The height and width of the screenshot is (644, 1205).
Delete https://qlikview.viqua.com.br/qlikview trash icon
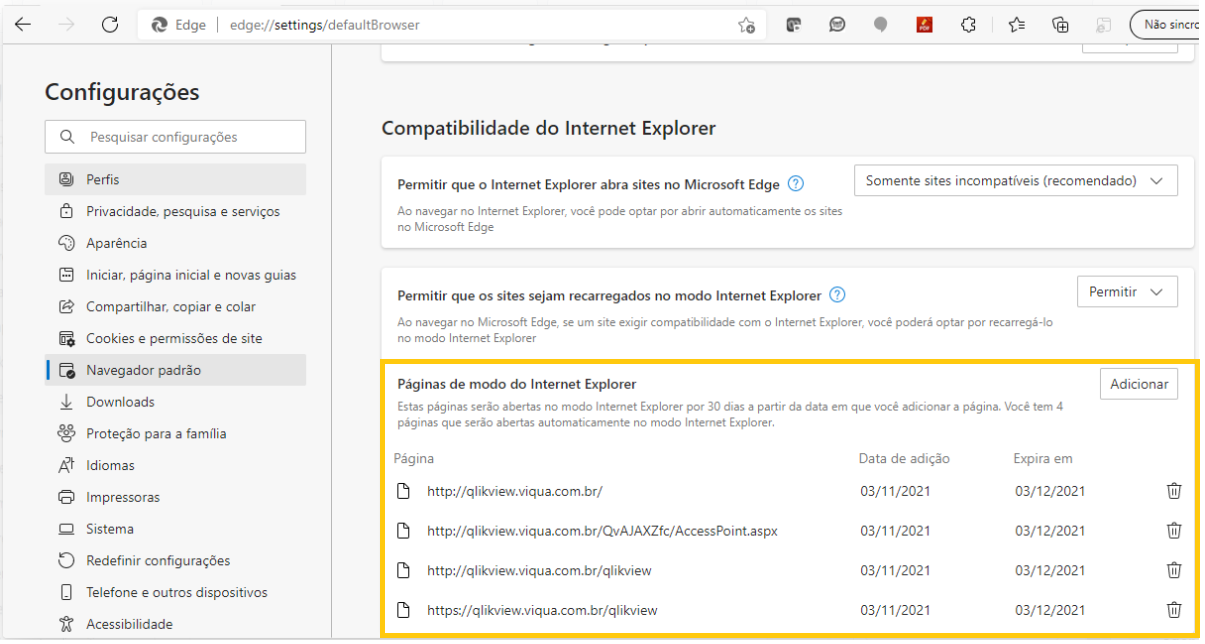(1174, 610)
